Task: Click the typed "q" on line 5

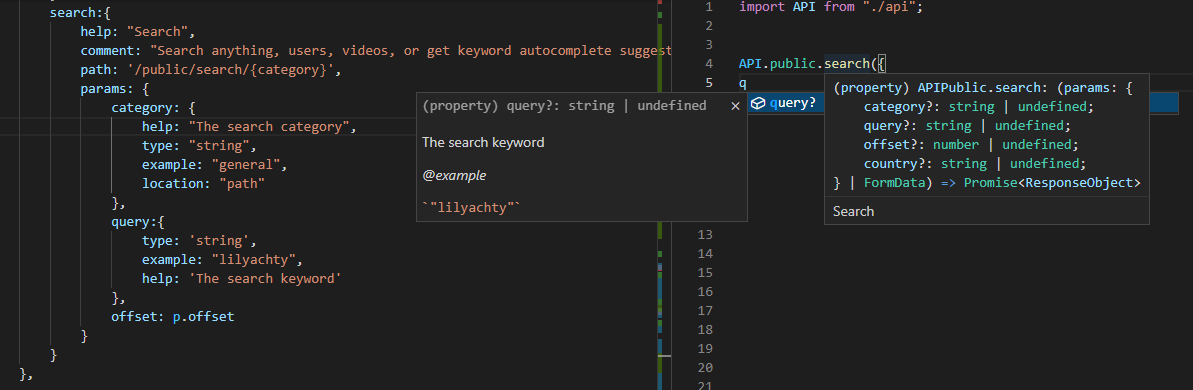Action: (x=743, y=84)
